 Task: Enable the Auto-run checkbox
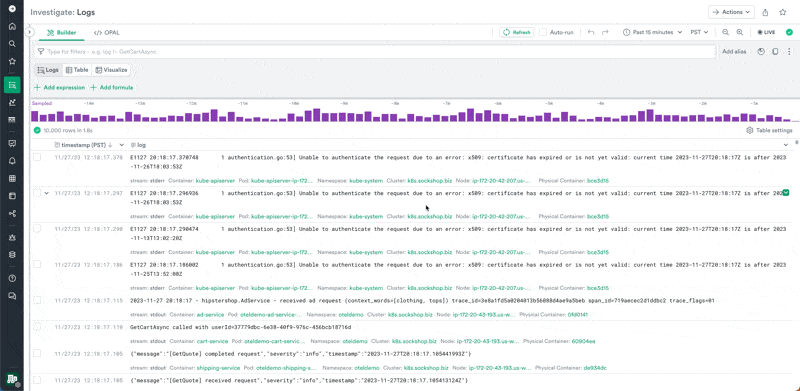(543, 32)
